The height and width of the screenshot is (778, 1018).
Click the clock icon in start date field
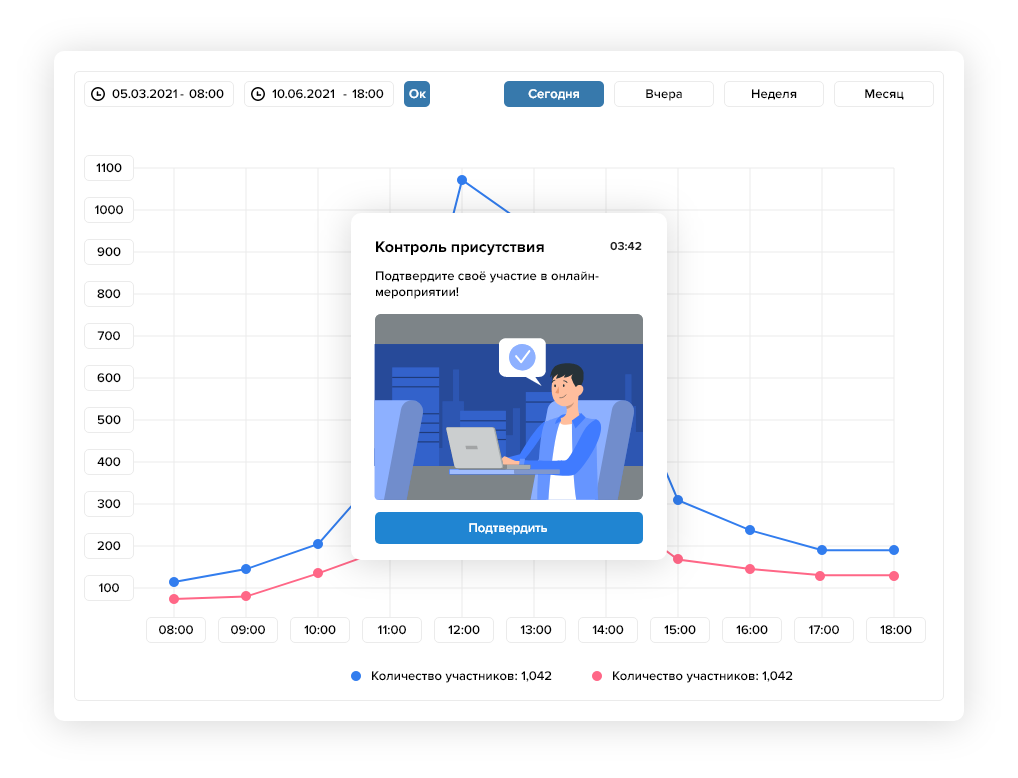click(x=98, y=94)
